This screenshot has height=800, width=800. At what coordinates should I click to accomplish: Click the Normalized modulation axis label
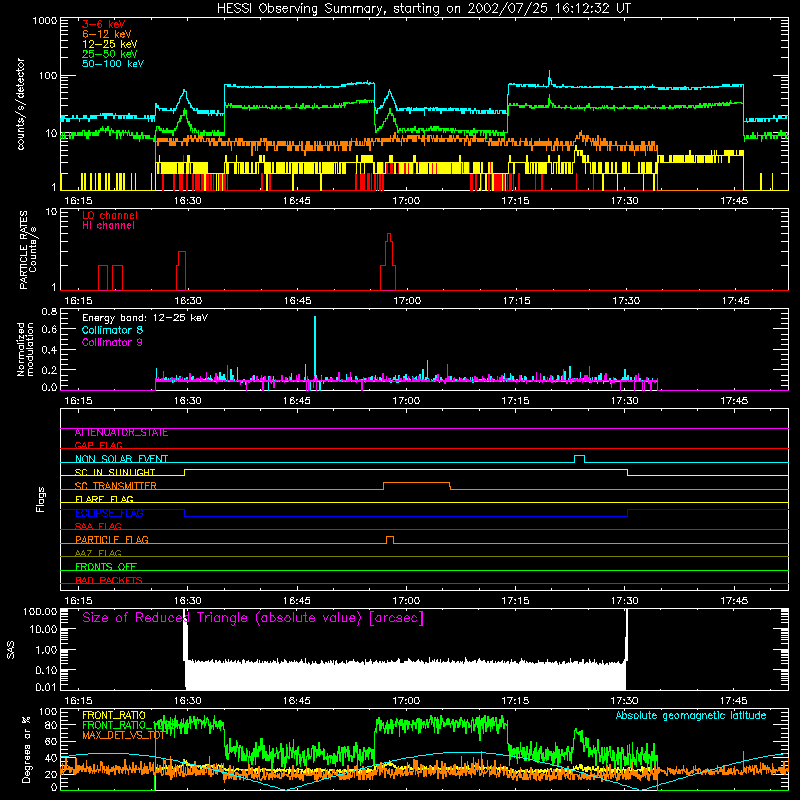(25, 349)
